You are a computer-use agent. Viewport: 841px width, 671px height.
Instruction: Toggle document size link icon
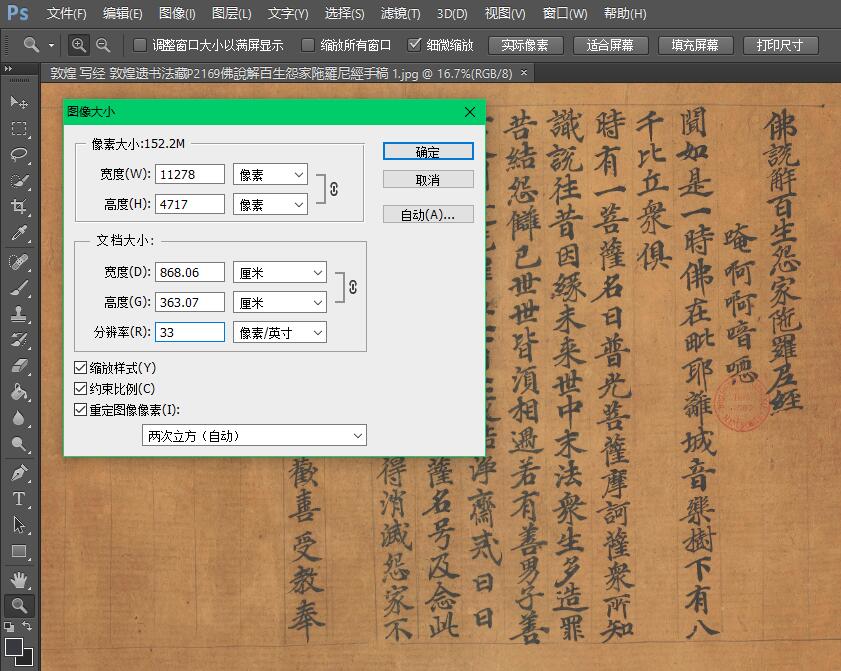pos(352,287)
